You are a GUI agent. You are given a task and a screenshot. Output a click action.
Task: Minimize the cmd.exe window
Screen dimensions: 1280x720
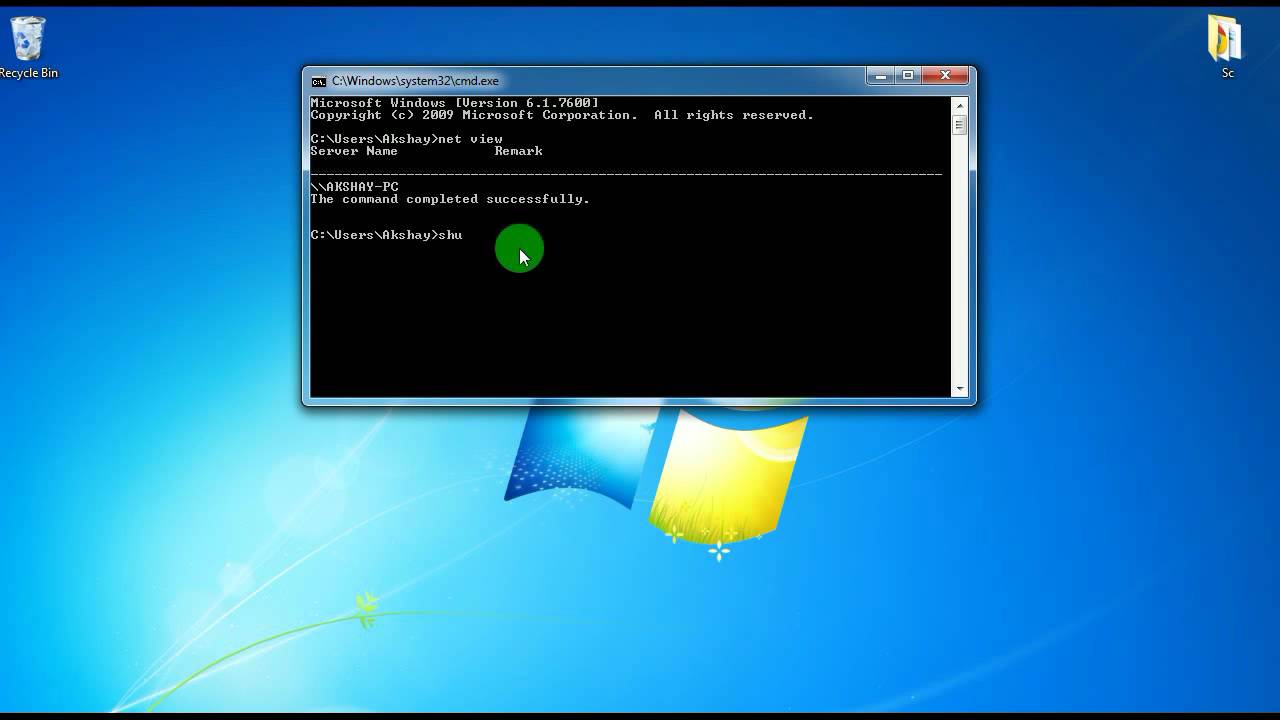881,76
